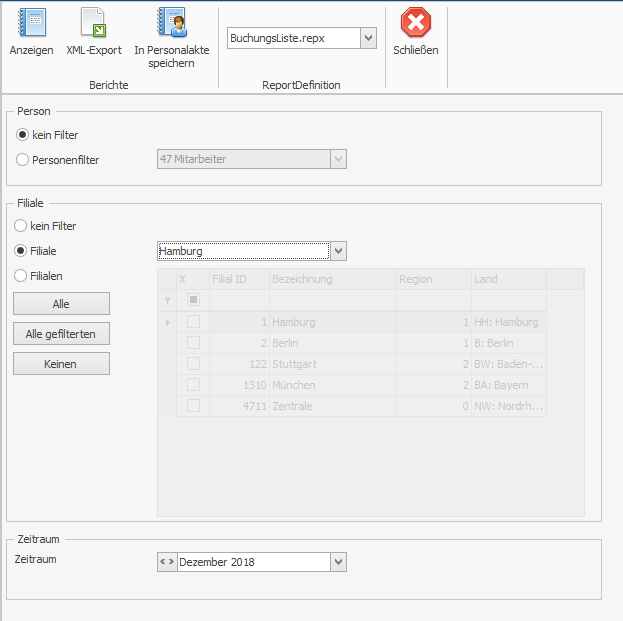The height and width of the screenshot is (621, 623).
Task: Click the Alle gefilterten button
Action: pos(61,333)
